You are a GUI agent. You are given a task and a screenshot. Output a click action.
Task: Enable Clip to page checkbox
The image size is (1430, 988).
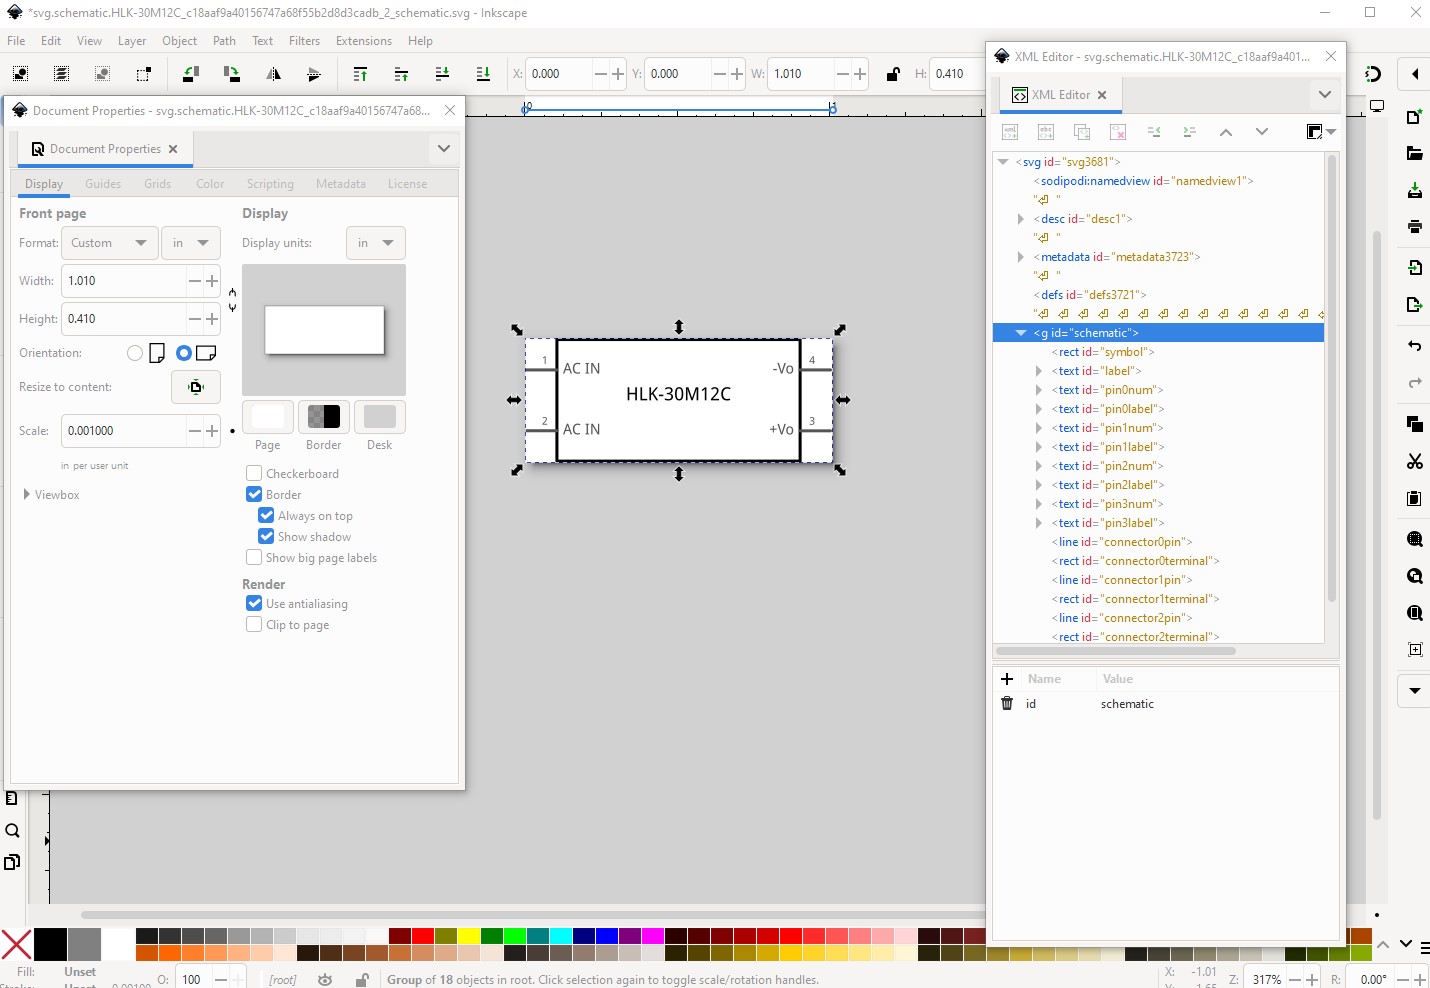(254, 624)
